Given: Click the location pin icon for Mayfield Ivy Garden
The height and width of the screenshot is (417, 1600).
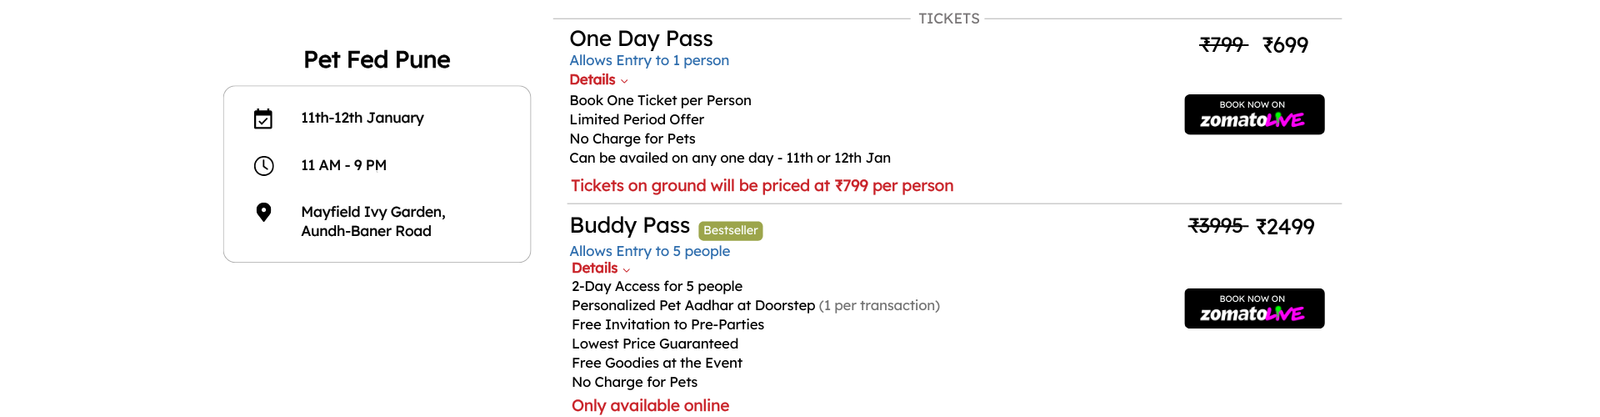Looking at the screenshot, I should tap(263, 212).
